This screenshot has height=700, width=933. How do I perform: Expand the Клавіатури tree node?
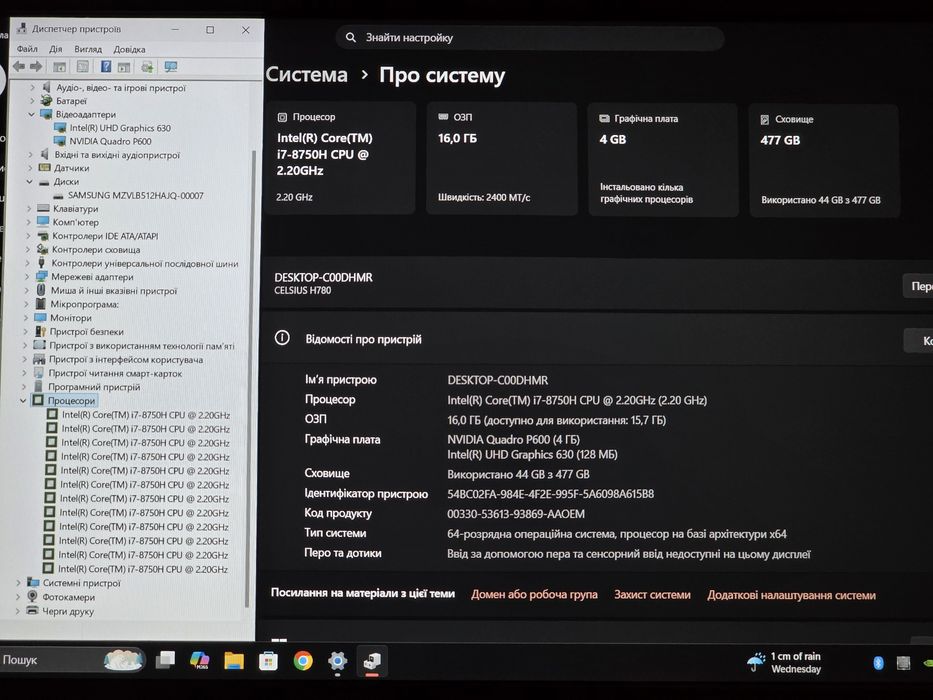coord(29,209)
